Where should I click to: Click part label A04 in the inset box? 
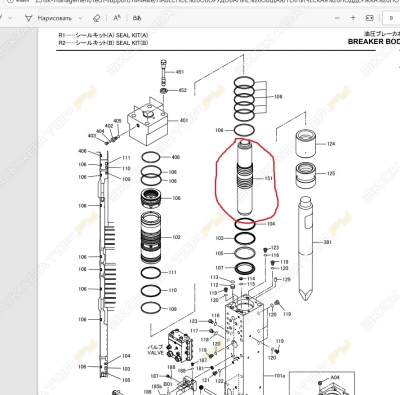tap(335, 378)
